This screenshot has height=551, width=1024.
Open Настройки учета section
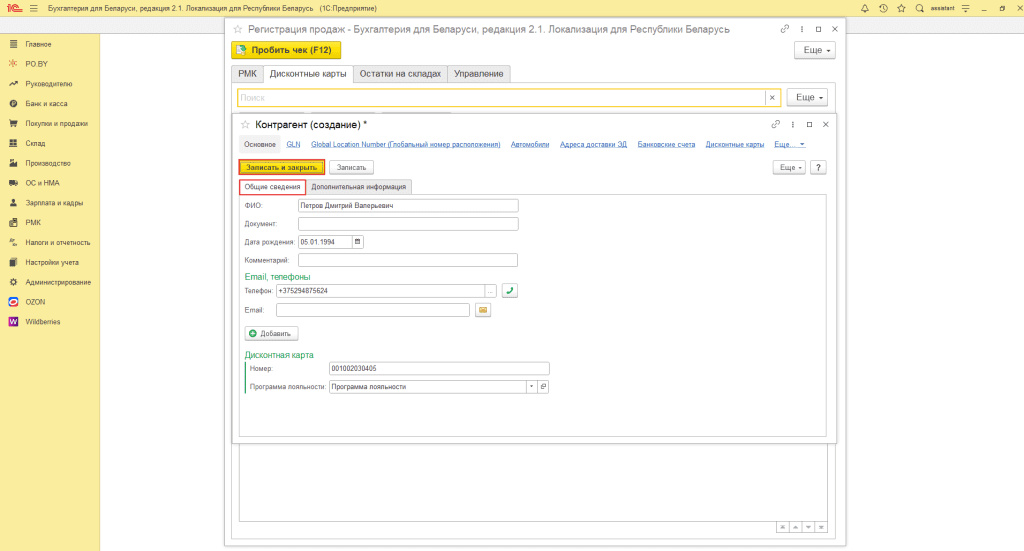pyautogui.click(x=50, y=262)
